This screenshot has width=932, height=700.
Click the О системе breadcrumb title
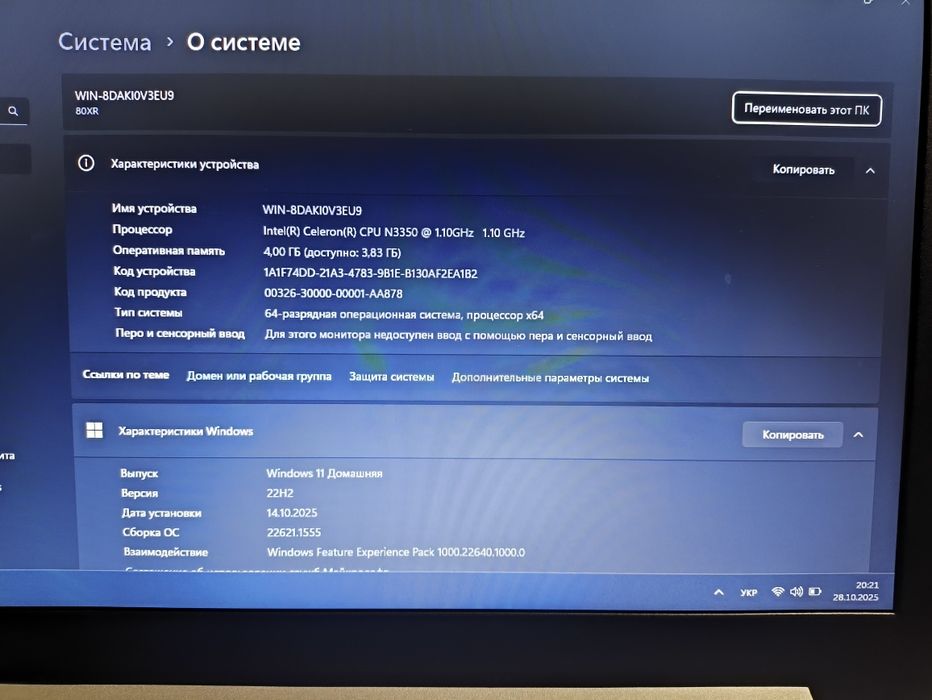tap(244, 42)
